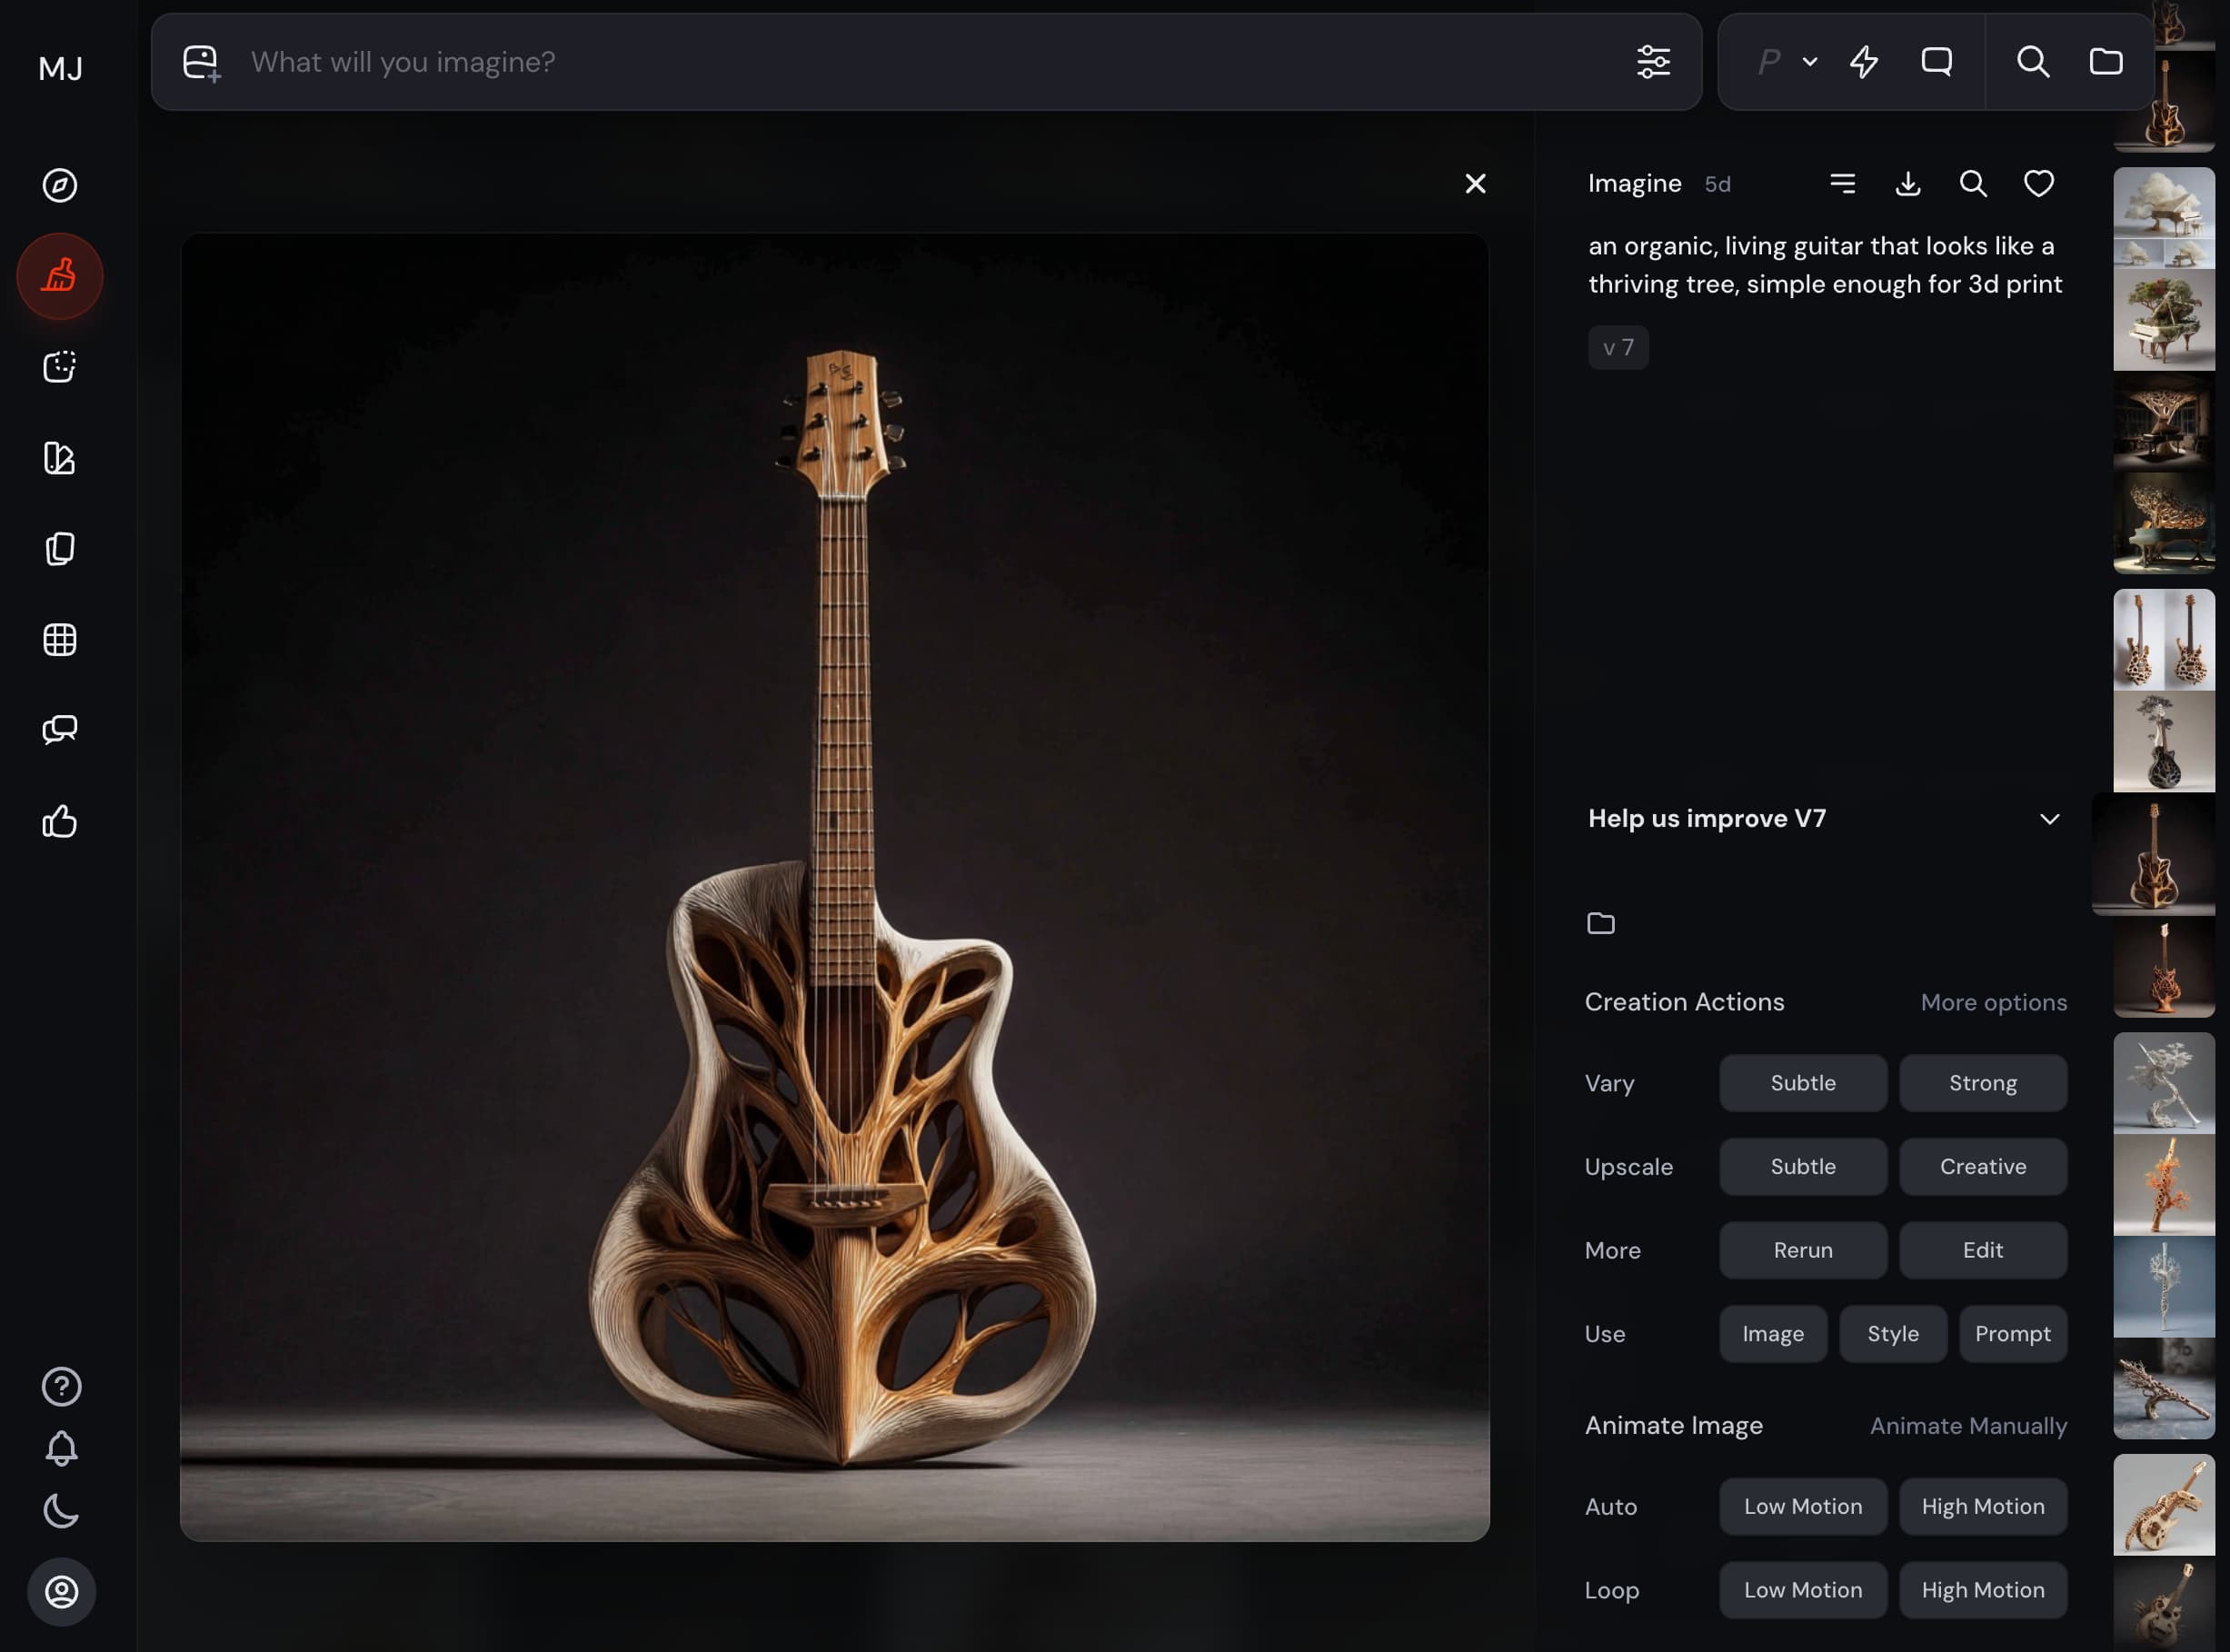Toggle personalization P button
Image resolution: width=2230 pixels, height=1652 pixels.
tap(1768, 62)
